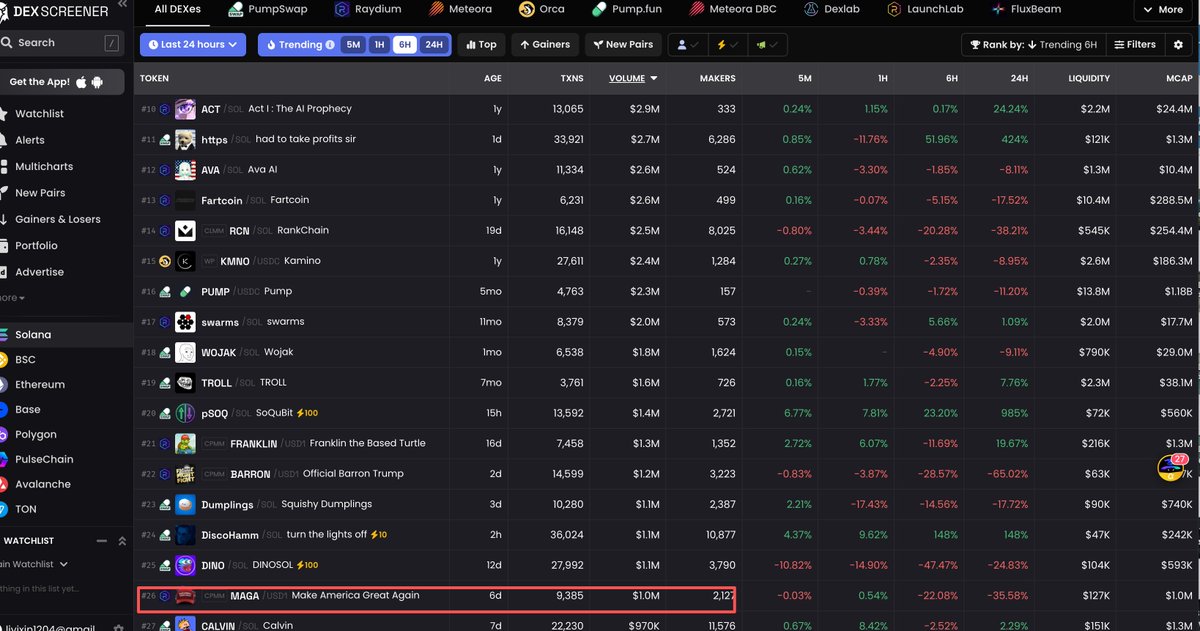1200x631 pixels.
Task: Click the ACT token avatar image
Action: pos(185,109)
